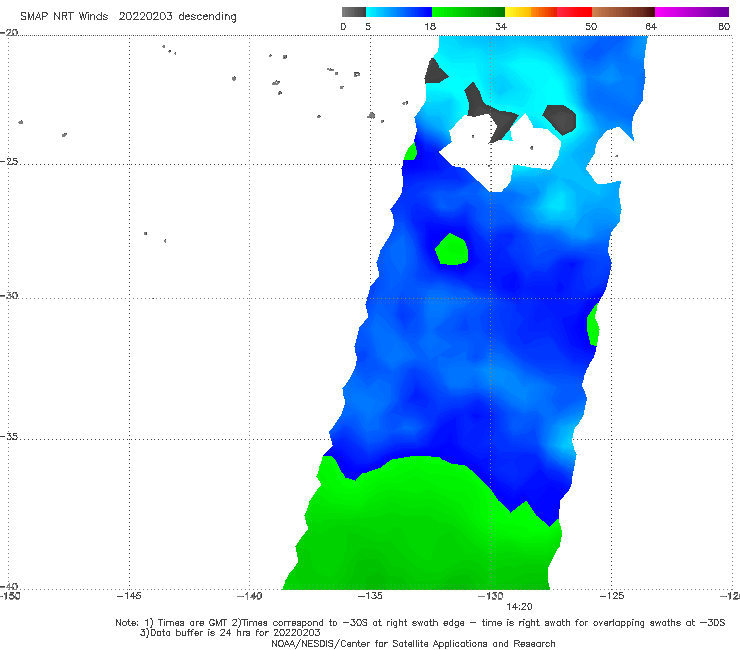
Task: Click the '64' label under the color bar
Action: [x=651, y=26]
